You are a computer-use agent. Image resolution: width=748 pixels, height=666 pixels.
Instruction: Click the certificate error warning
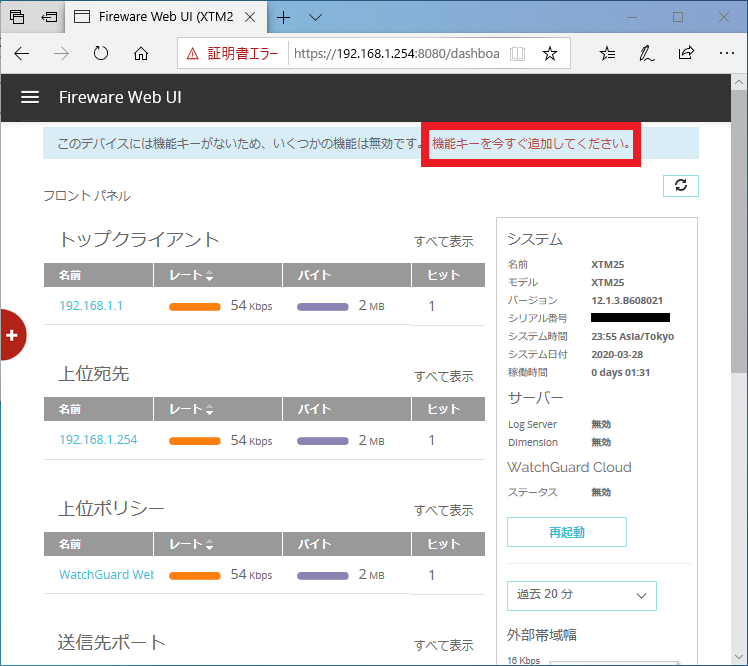pos(233,53)
